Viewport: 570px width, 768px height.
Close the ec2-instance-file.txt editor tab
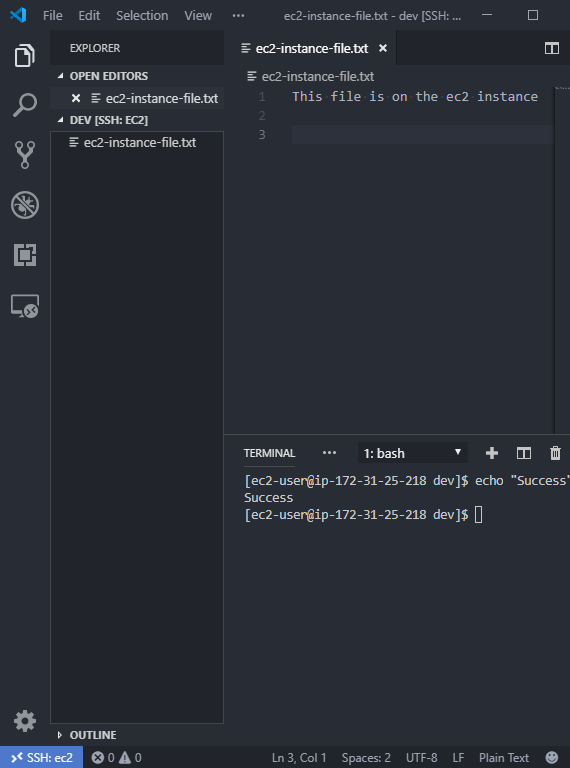click(x=383, y=48)
